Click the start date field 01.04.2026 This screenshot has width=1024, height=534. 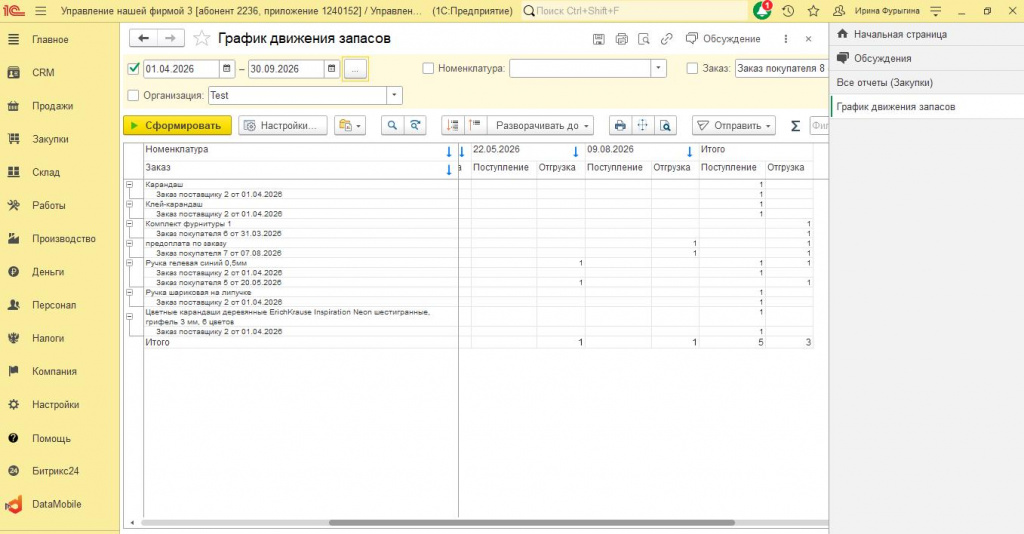[x=182, y=69]
